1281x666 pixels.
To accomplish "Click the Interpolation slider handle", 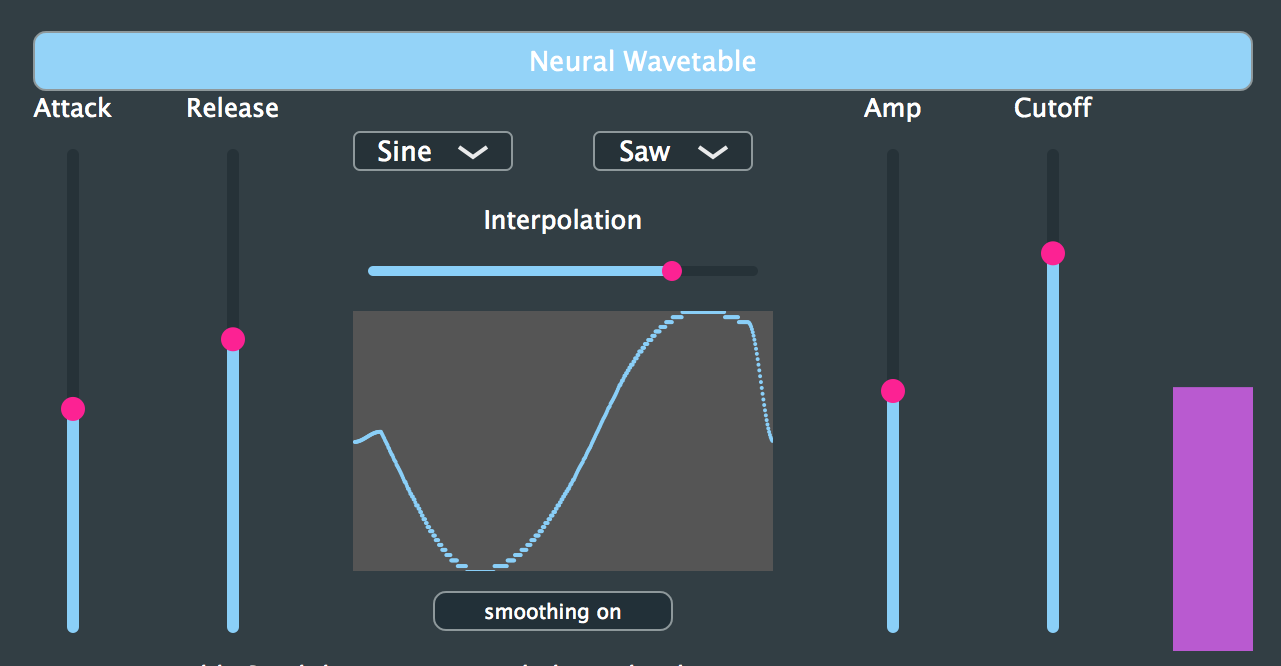I will (671, 270).
